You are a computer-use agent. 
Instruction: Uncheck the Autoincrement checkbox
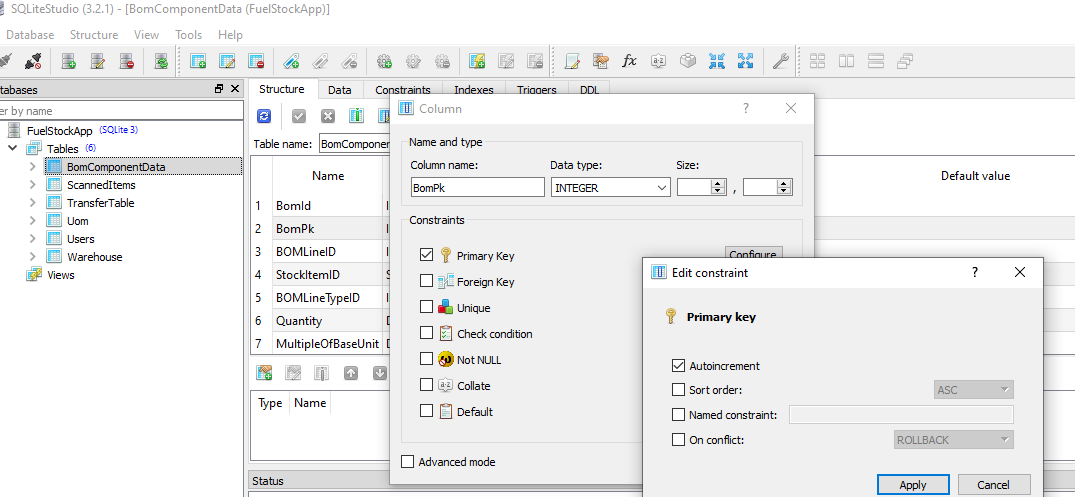tap(678, 365)
